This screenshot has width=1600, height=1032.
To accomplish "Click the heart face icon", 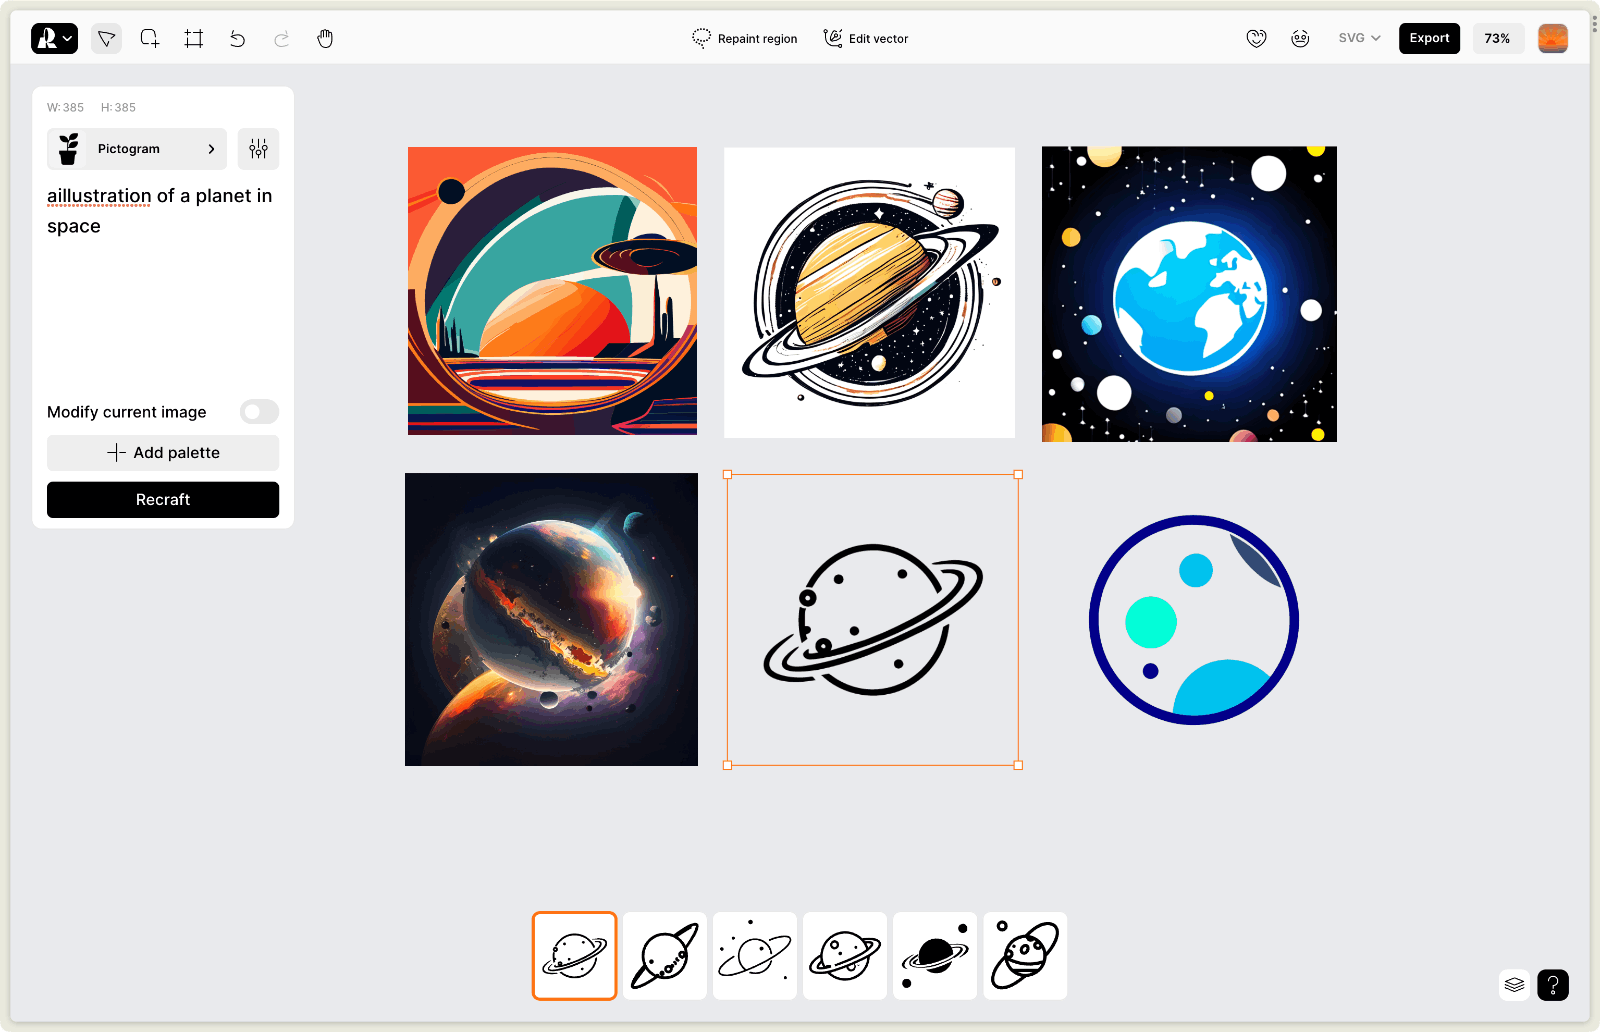I will (x=1257, y=38).
